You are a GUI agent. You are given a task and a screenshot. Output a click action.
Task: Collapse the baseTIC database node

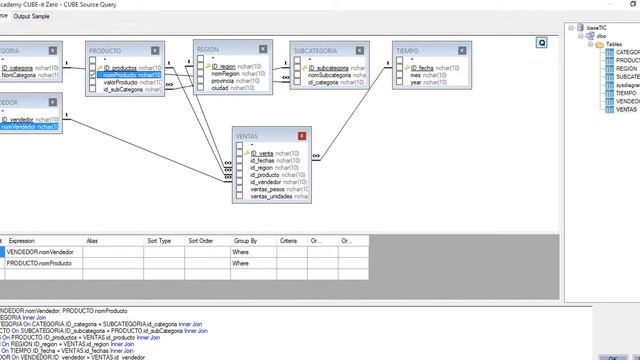(x=571, y=28)
